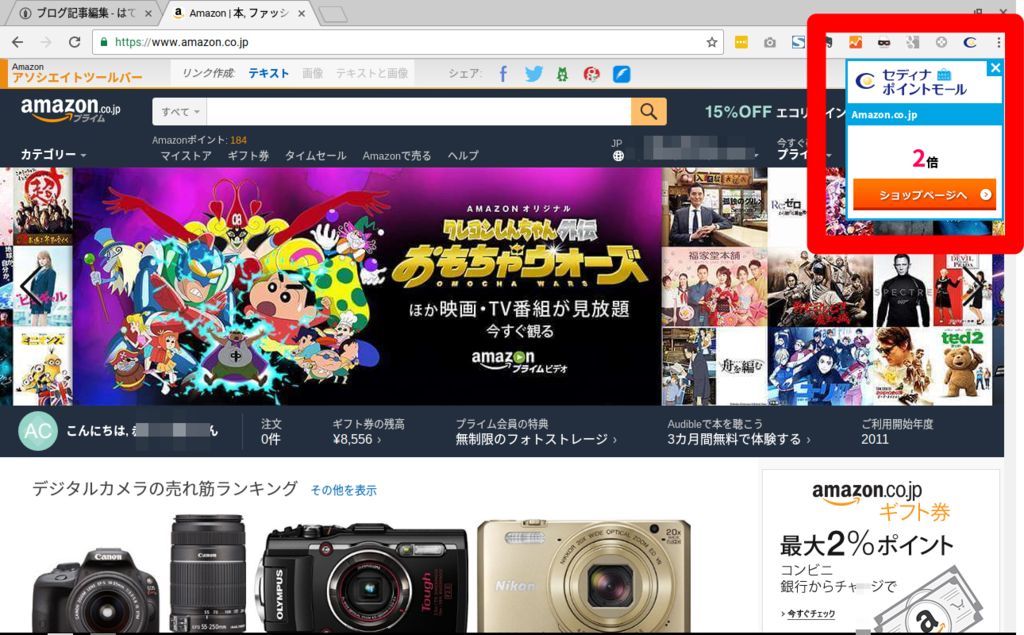Image resolution: width=1024 pixels, height=635 pixels.
Task: Open タイムセール in Amazon nav
Action: pos(315,155)
